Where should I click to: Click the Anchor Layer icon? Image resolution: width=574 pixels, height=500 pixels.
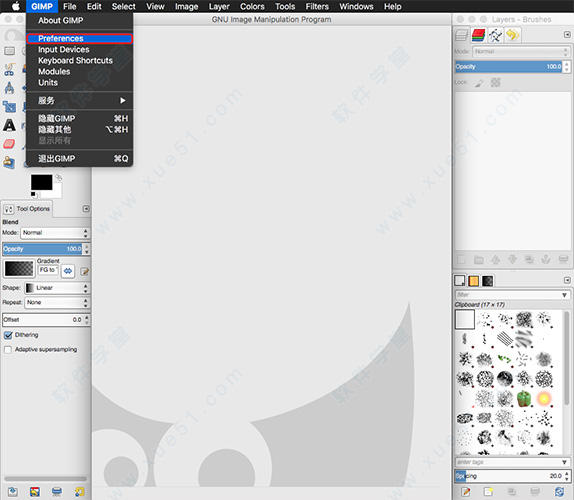pos(546,260)
